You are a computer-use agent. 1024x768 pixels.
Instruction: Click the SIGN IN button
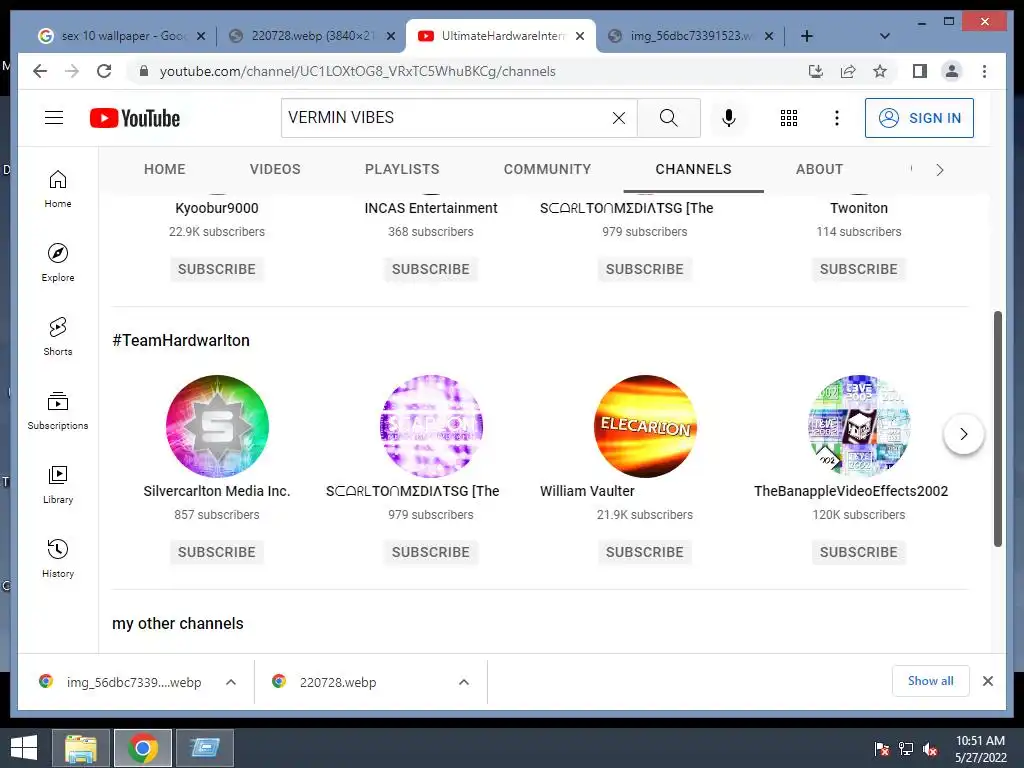click(919, 118)
